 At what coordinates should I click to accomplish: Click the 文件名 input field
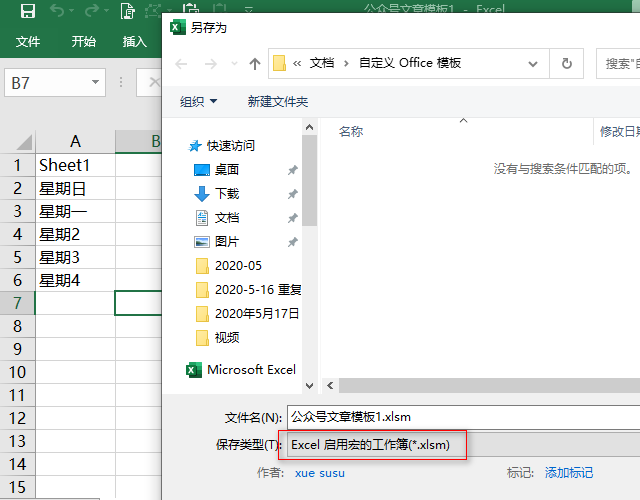464,417
